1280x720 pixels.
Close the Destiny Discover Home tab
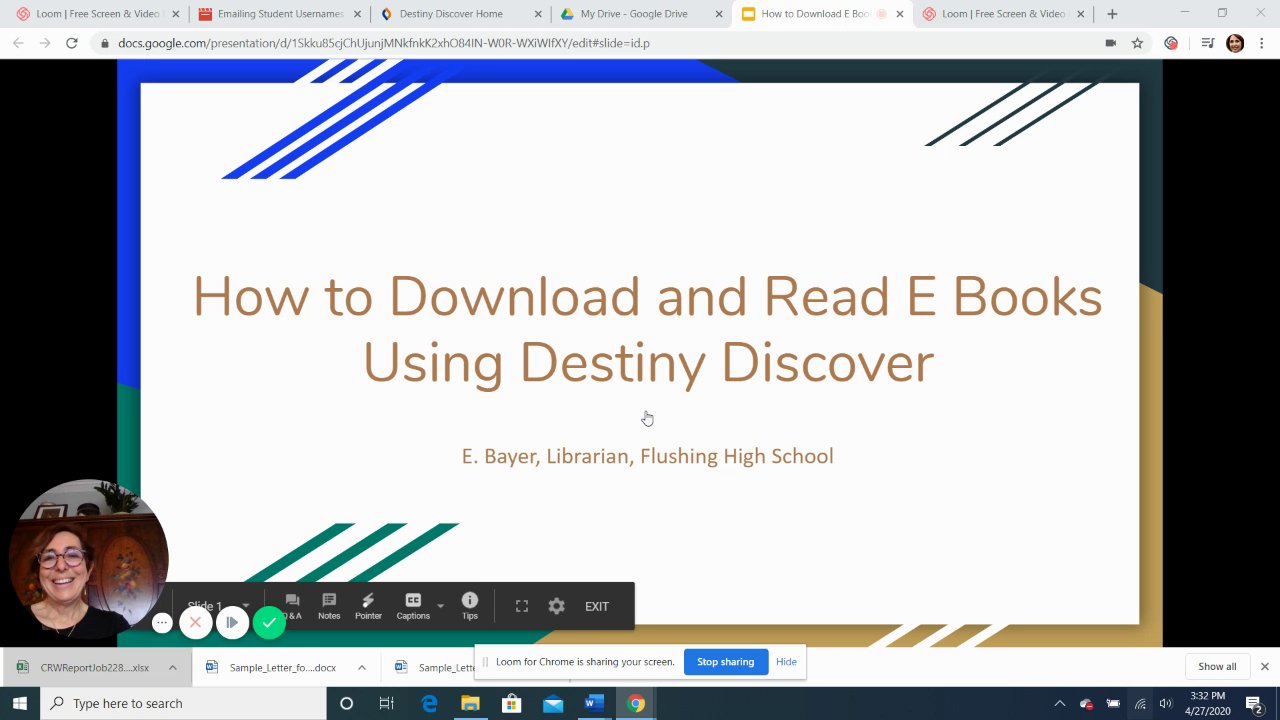point(537,14)
